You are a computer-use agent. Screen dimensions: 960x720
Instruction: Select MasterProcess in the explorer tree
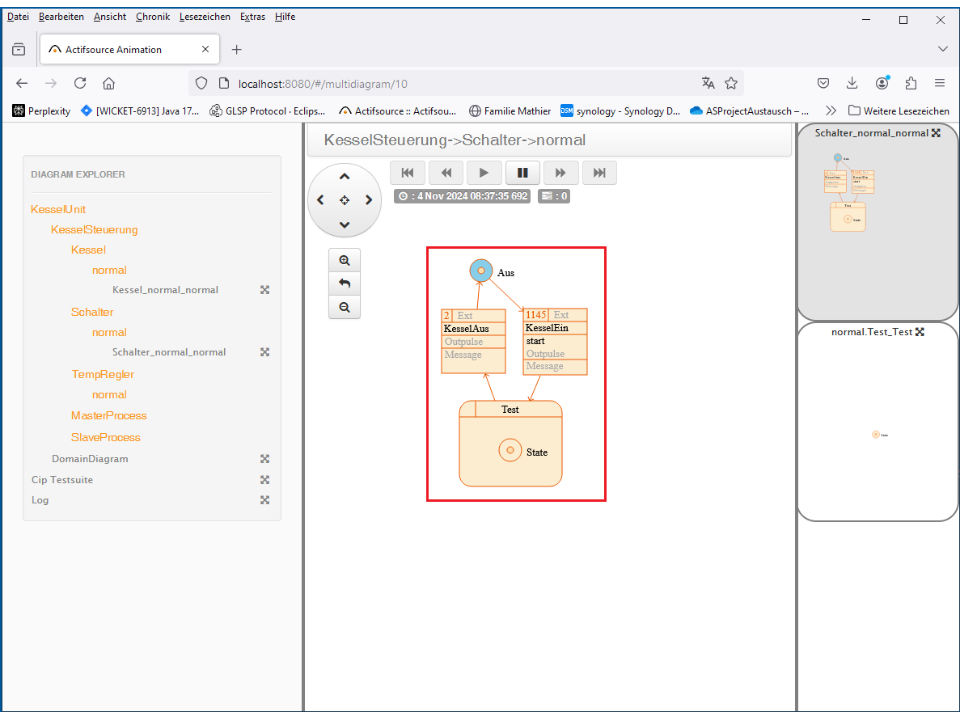pyautogui.click(x=108, y=415)
